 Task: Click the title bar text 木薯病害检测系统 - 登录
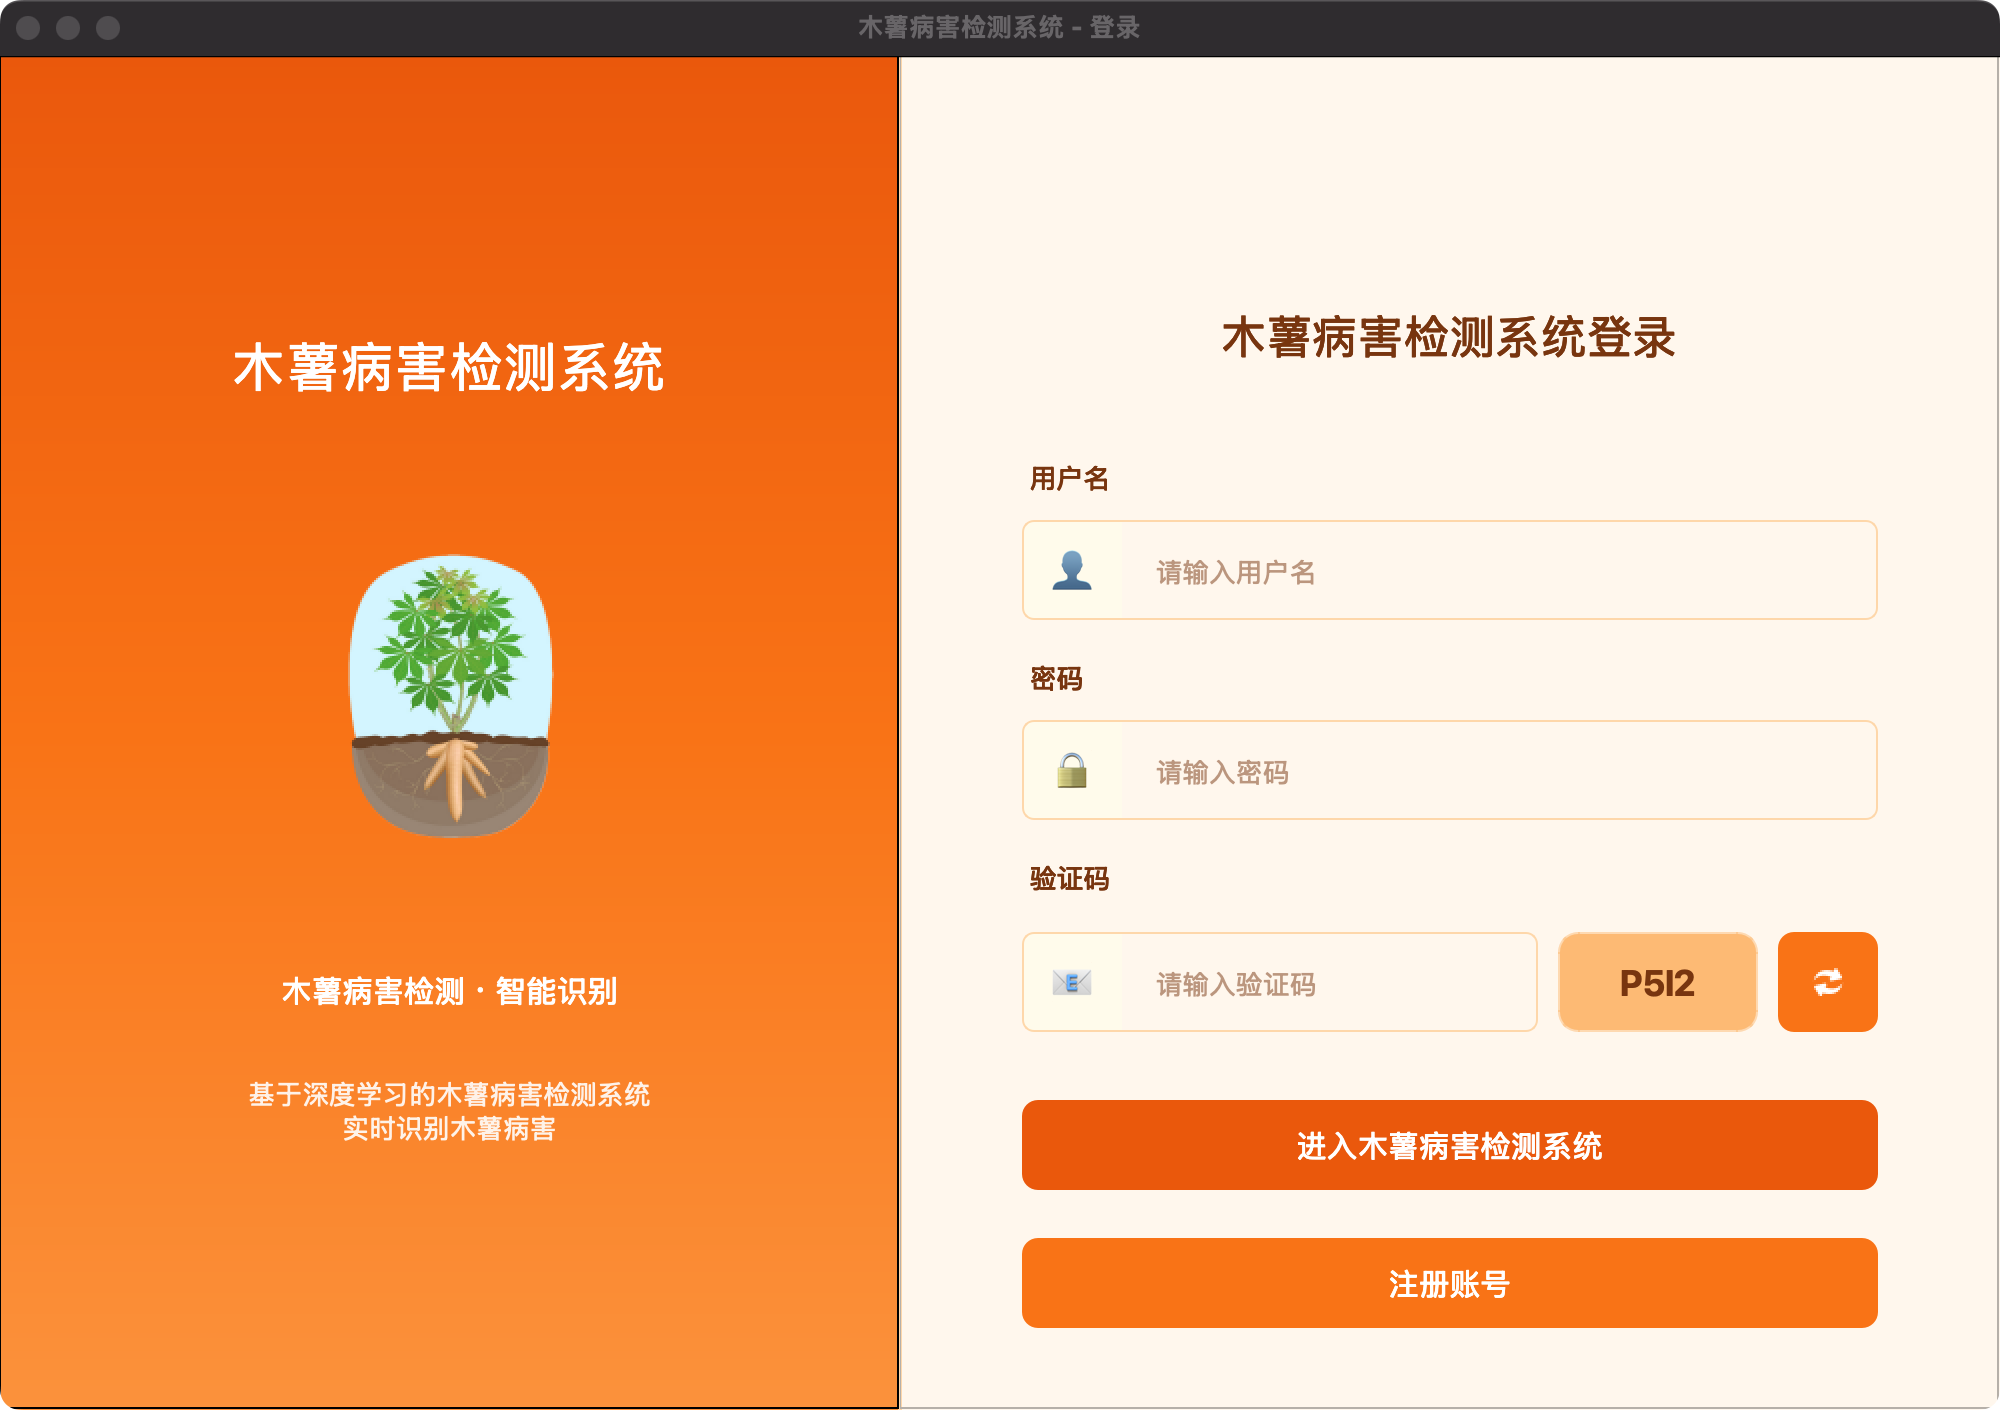(x=999, y=28)
